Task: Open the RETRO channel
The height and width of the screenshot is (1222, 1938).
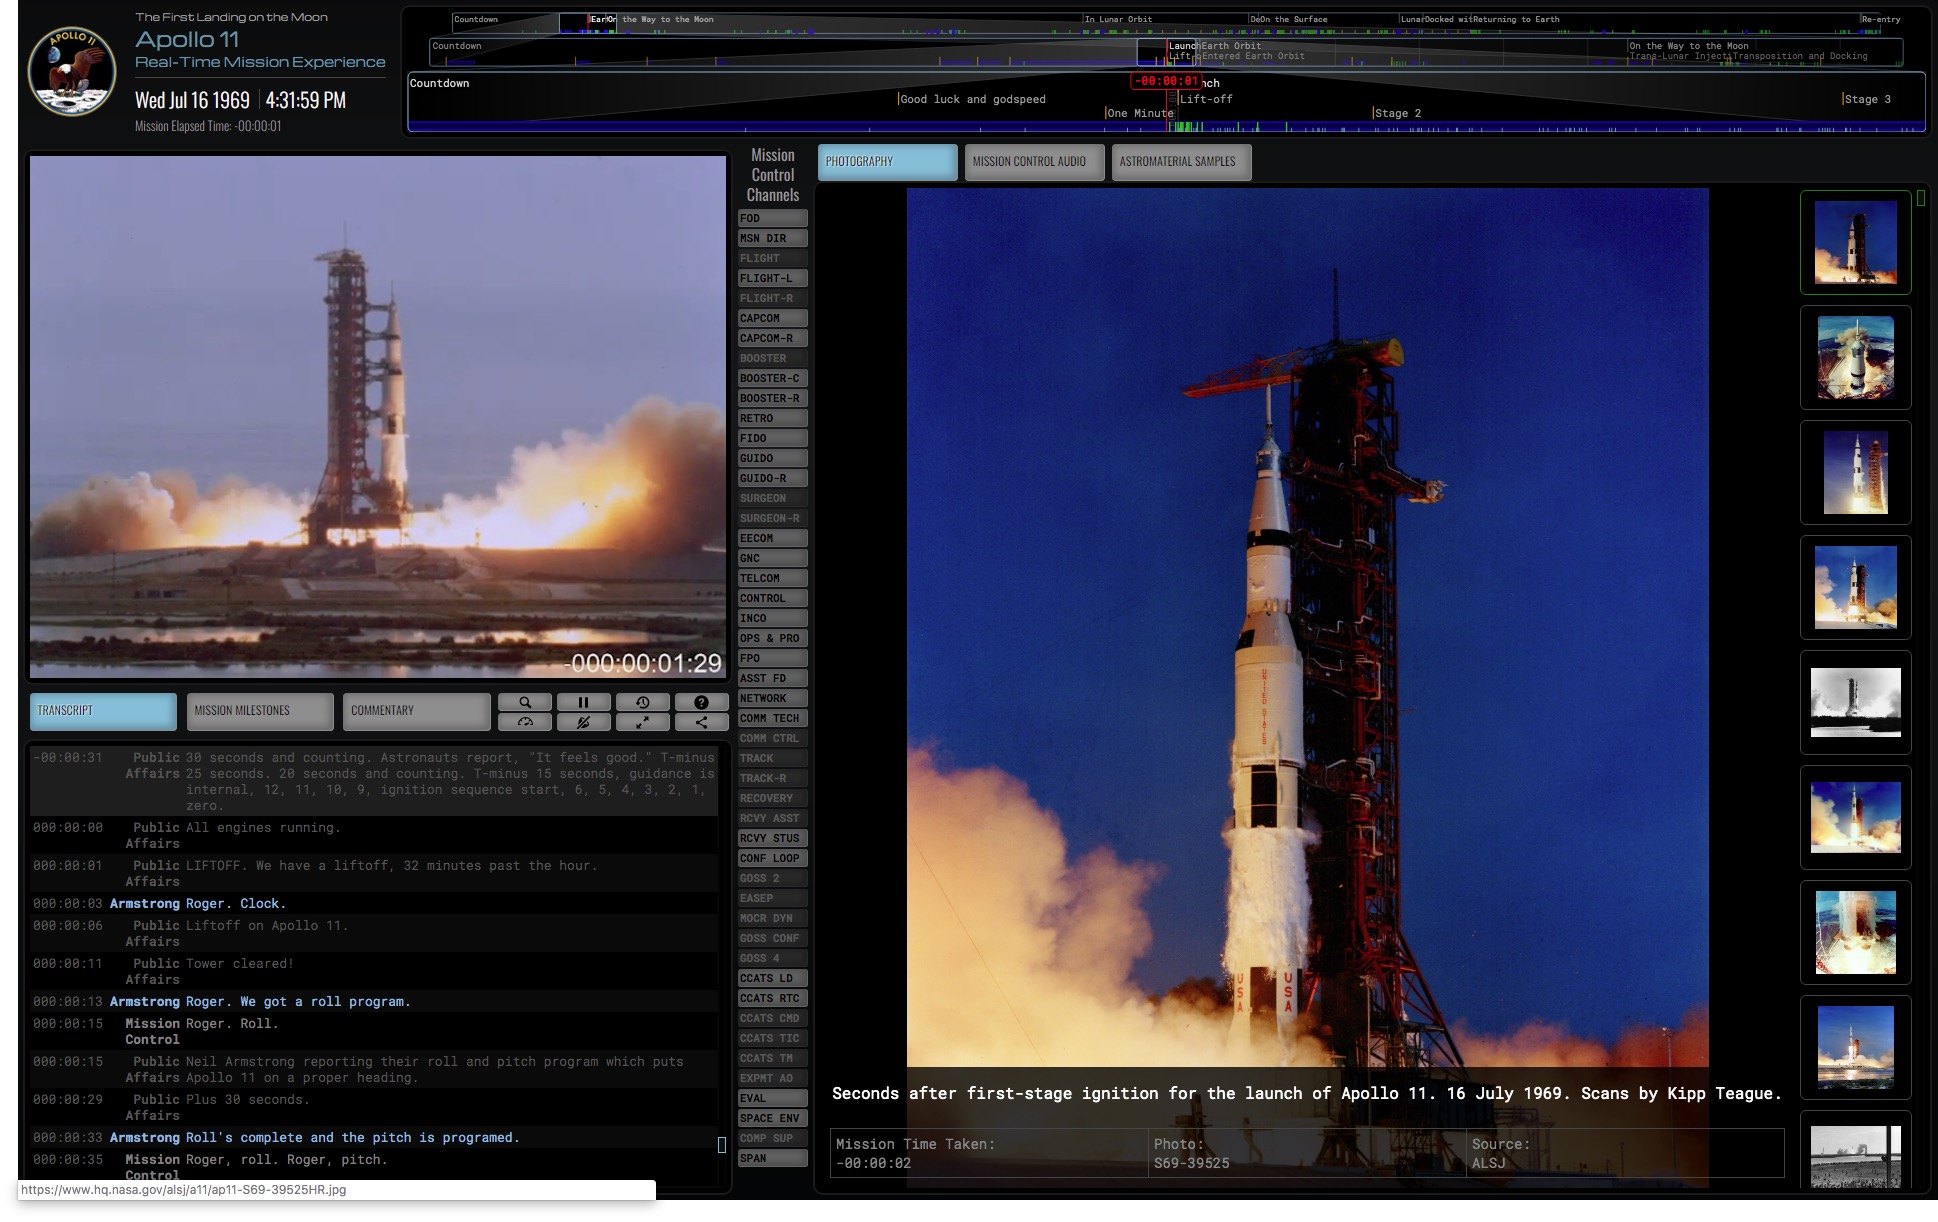Action: coord(772,418)
